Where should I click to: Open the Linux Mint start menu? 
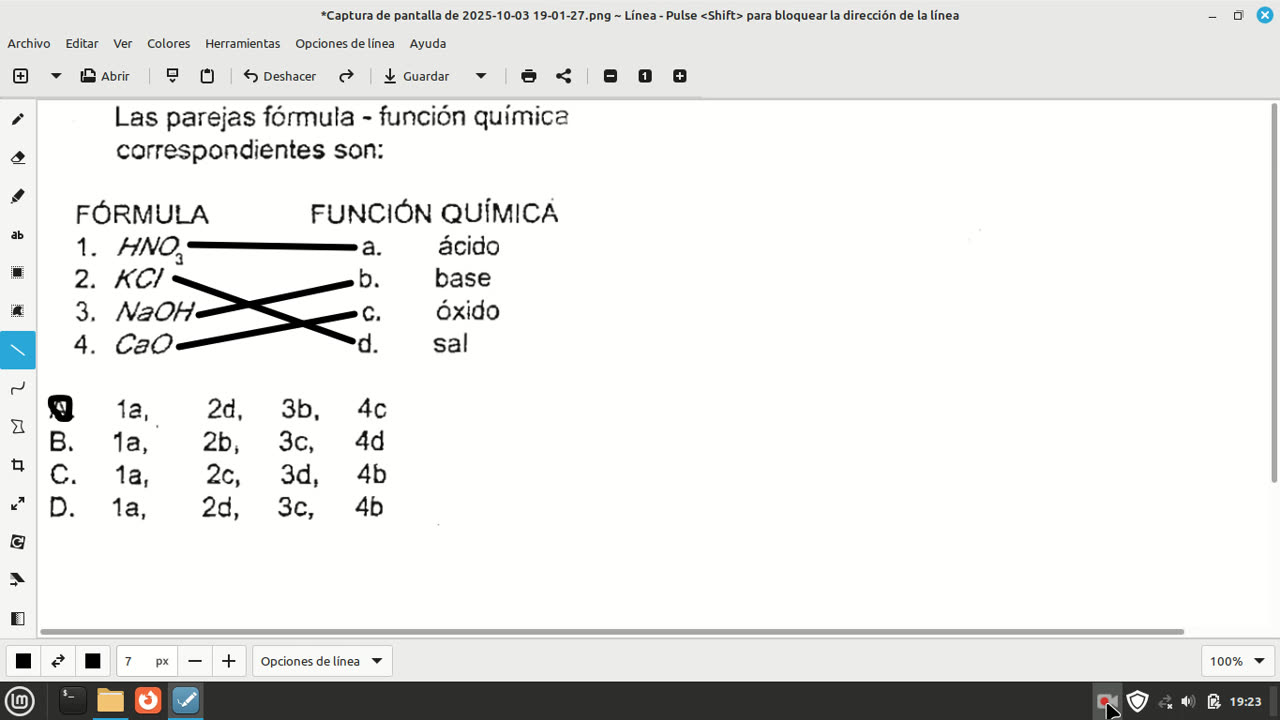(20, 701)
